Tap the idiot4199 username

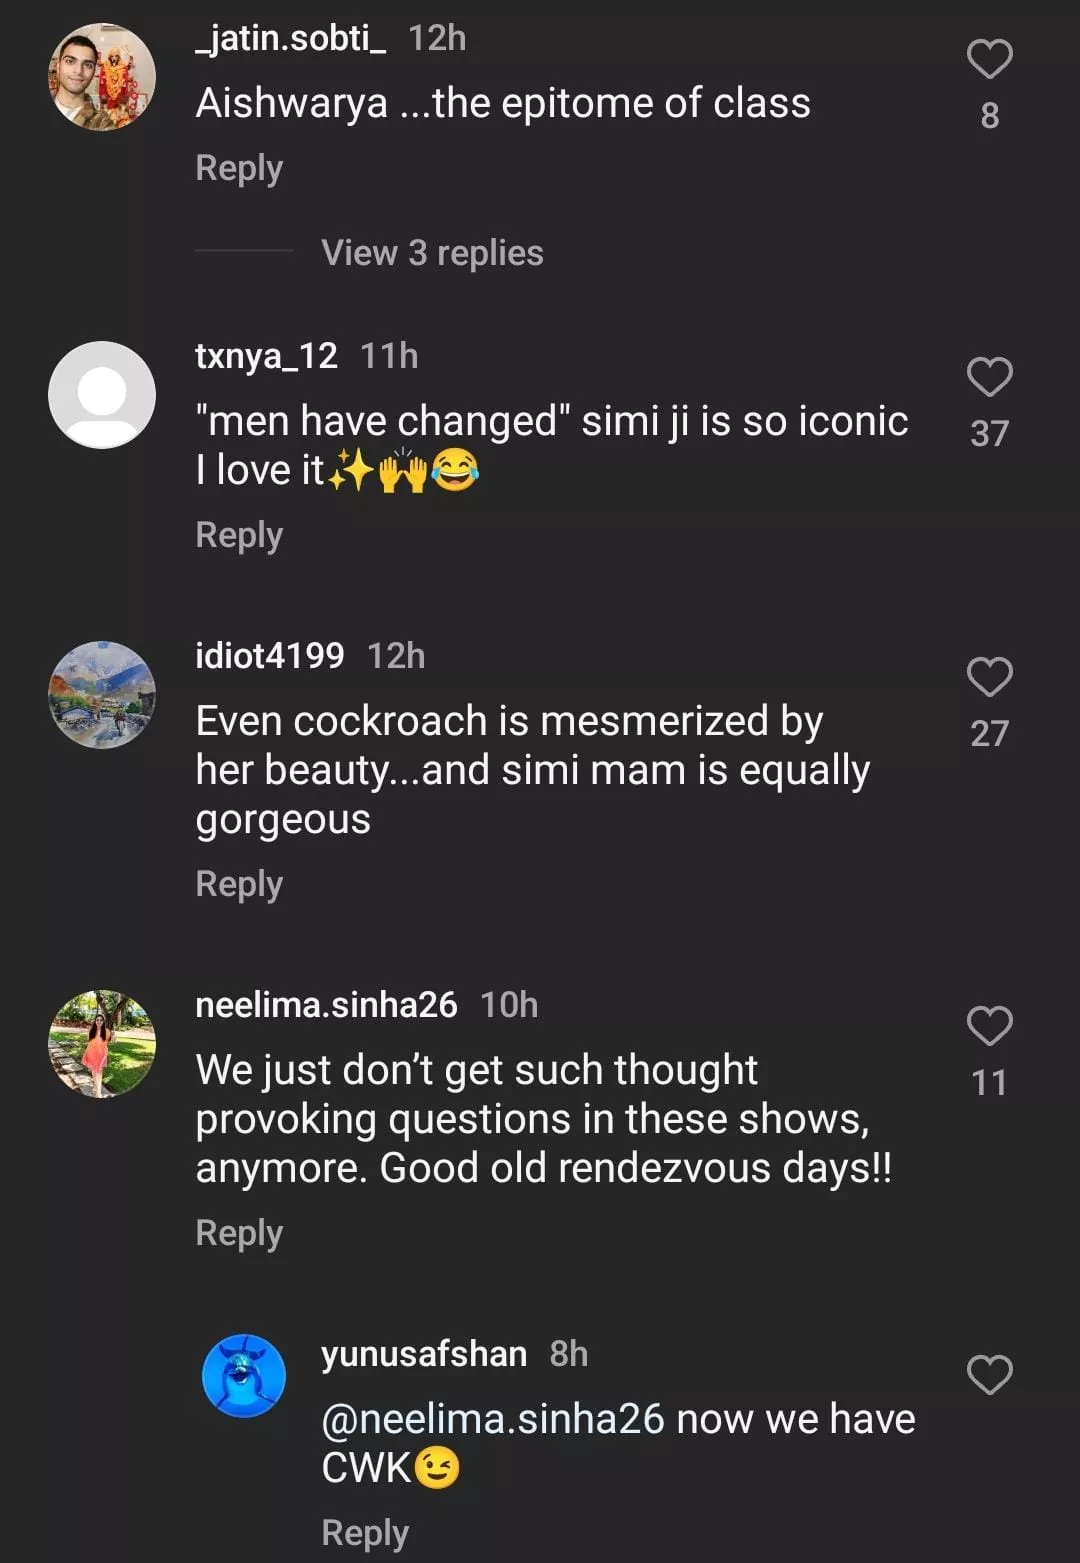[269, 656]
